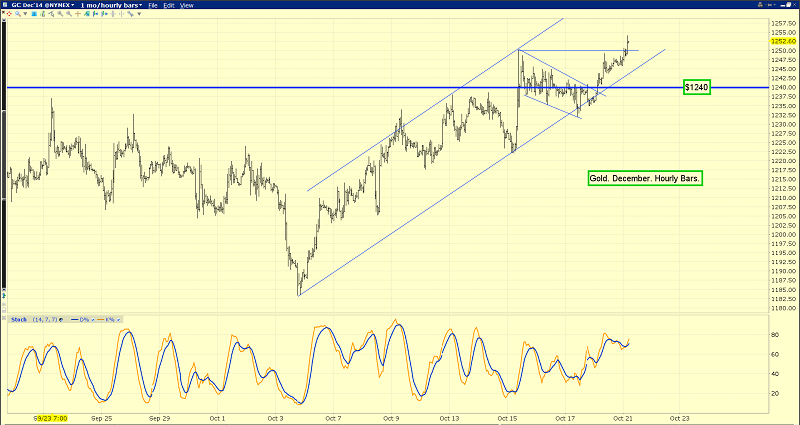This screenshot has width=800, height=425.
Task: Select the Gold. December. Hourly Bars. label
Action: pos(644,178)
